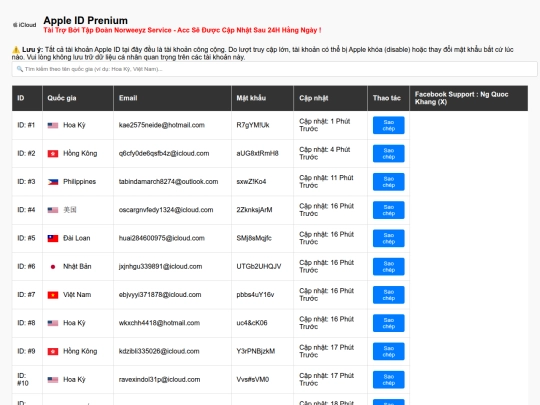Select email ebjvyyi371878@icloud.com
540x405 pixels.
[x=160, y=294]
